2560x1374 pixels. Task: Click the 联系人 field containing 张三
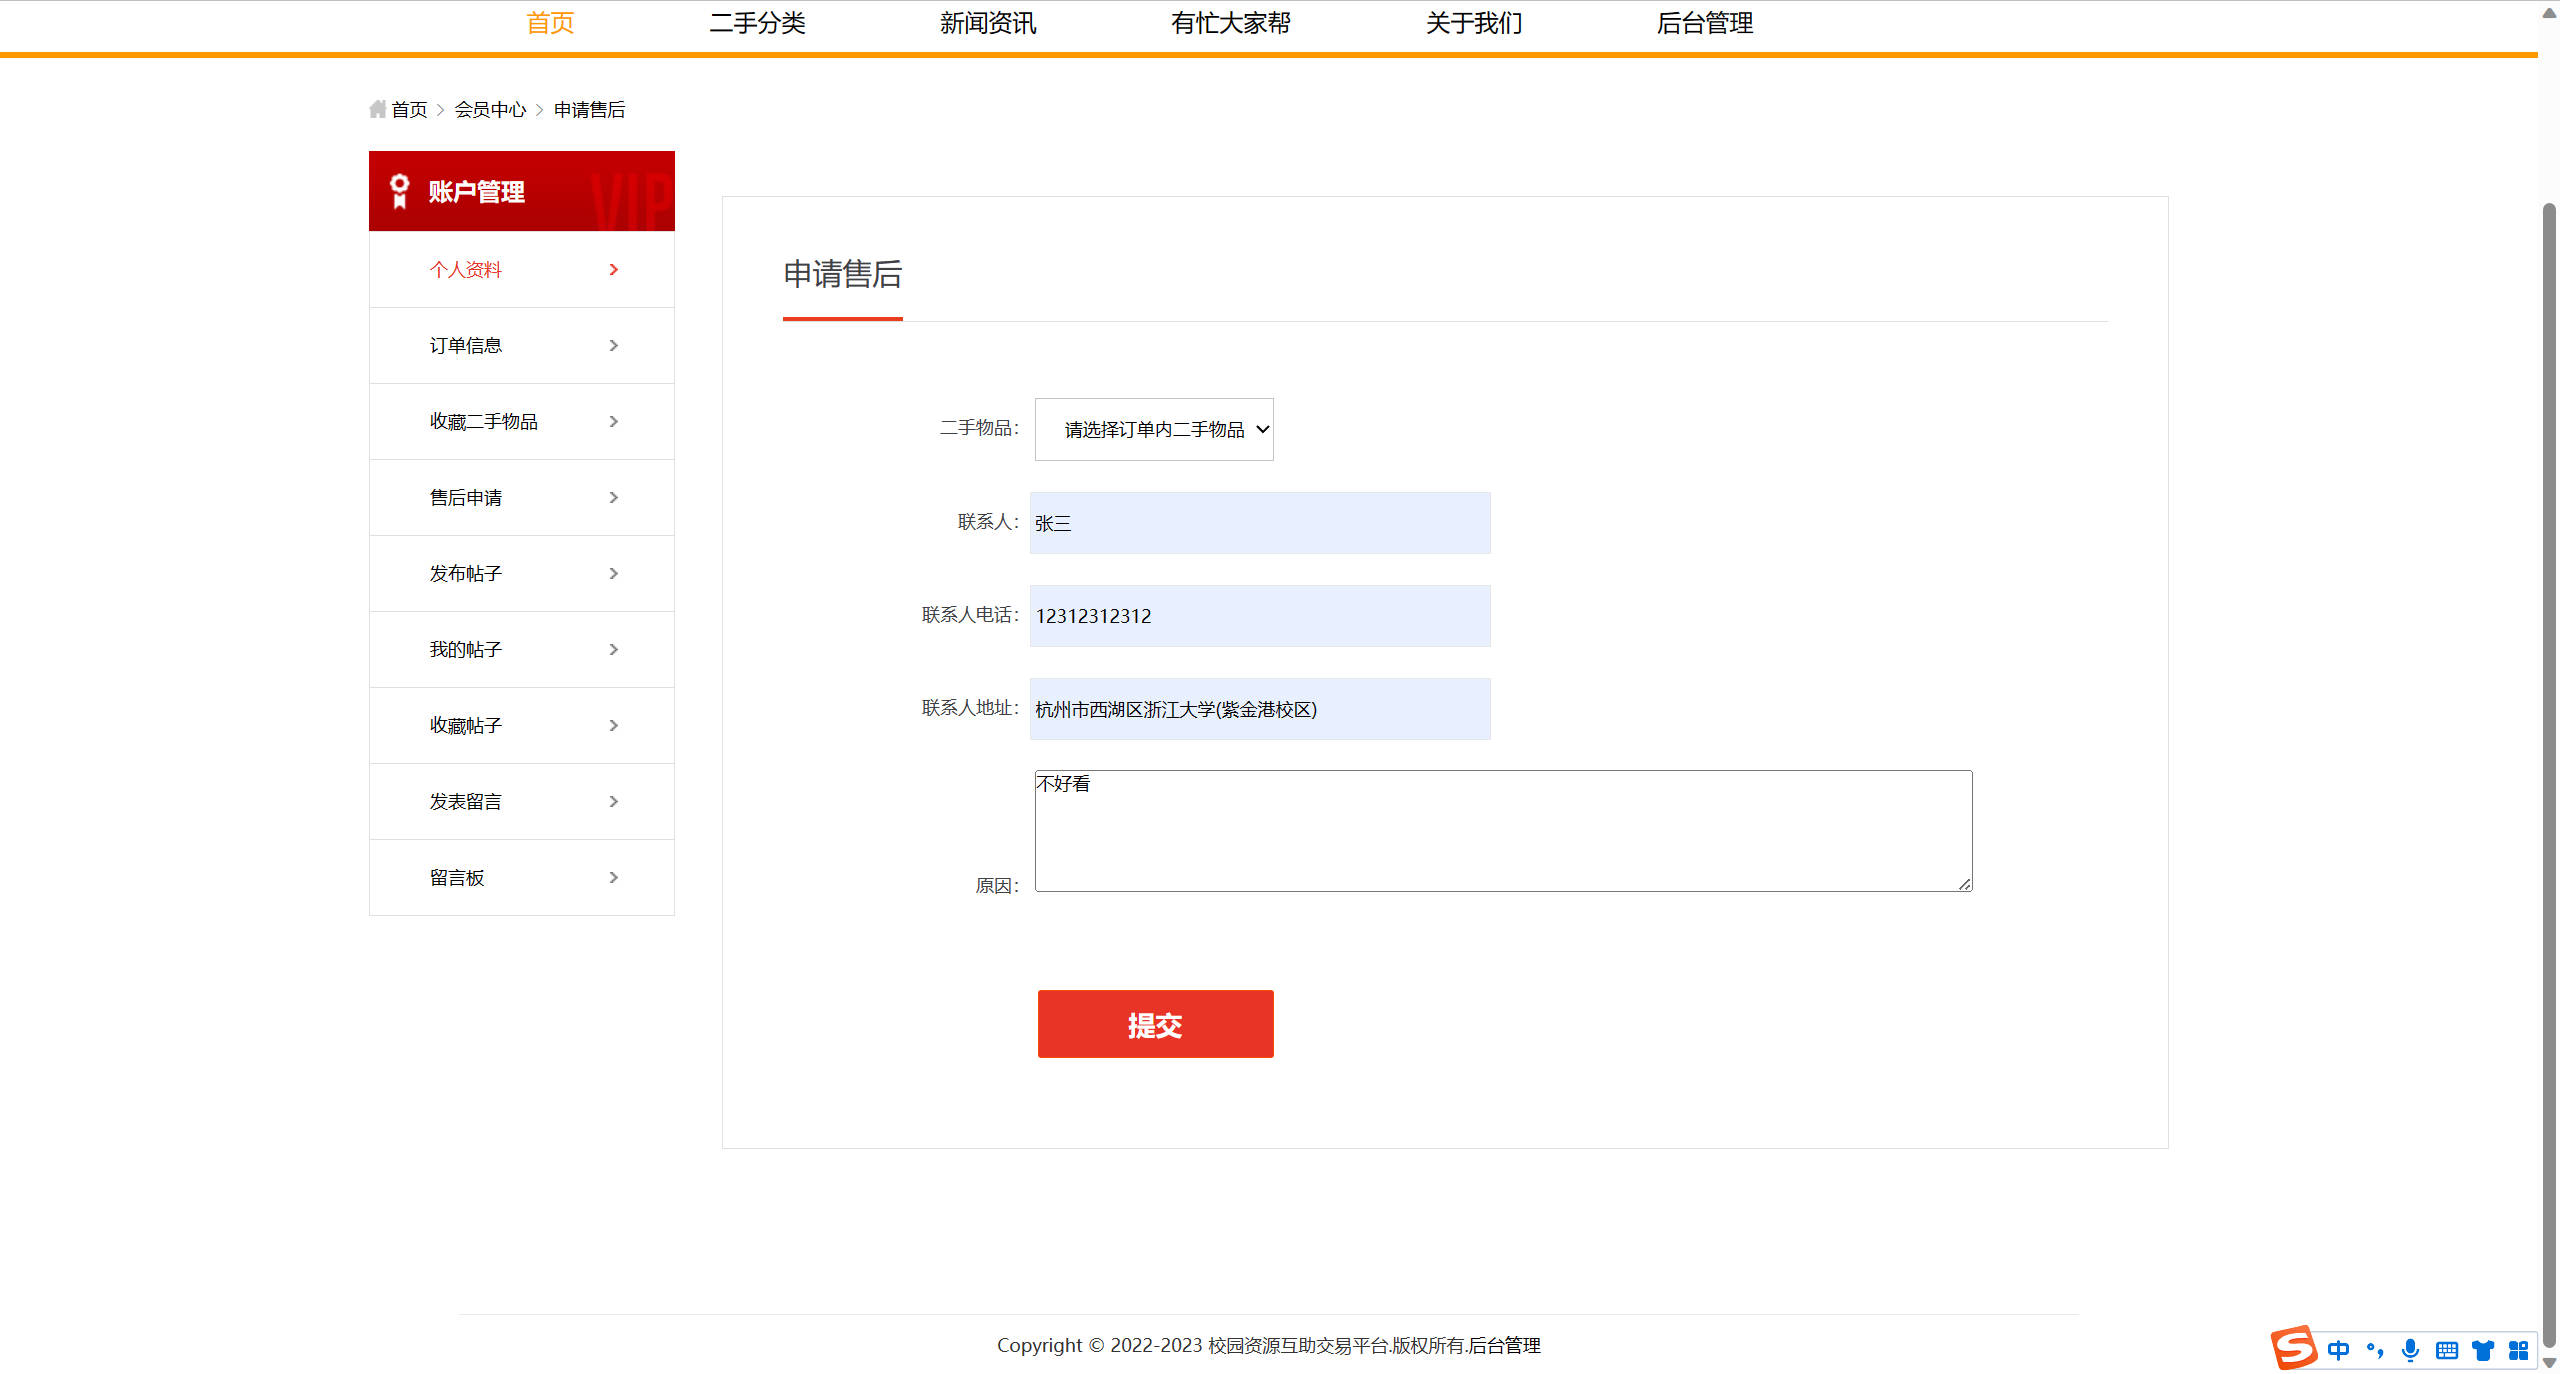pos(1259,522)
